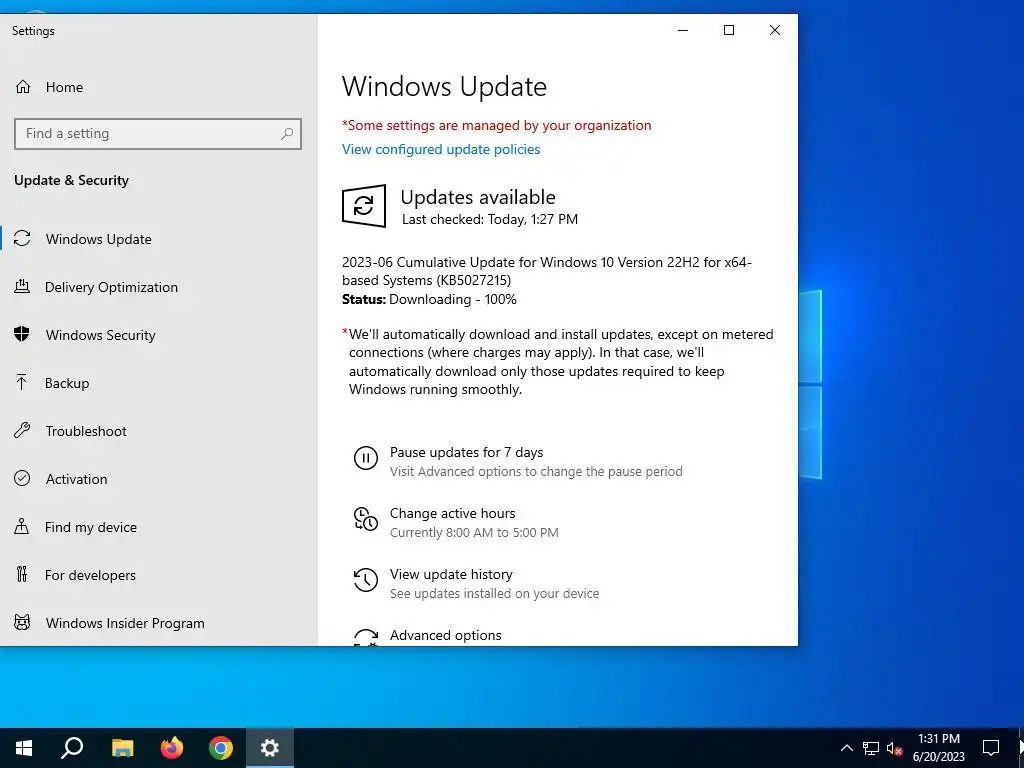Click the Last checked: Today, 1:27 PM text

click(490, 219)
